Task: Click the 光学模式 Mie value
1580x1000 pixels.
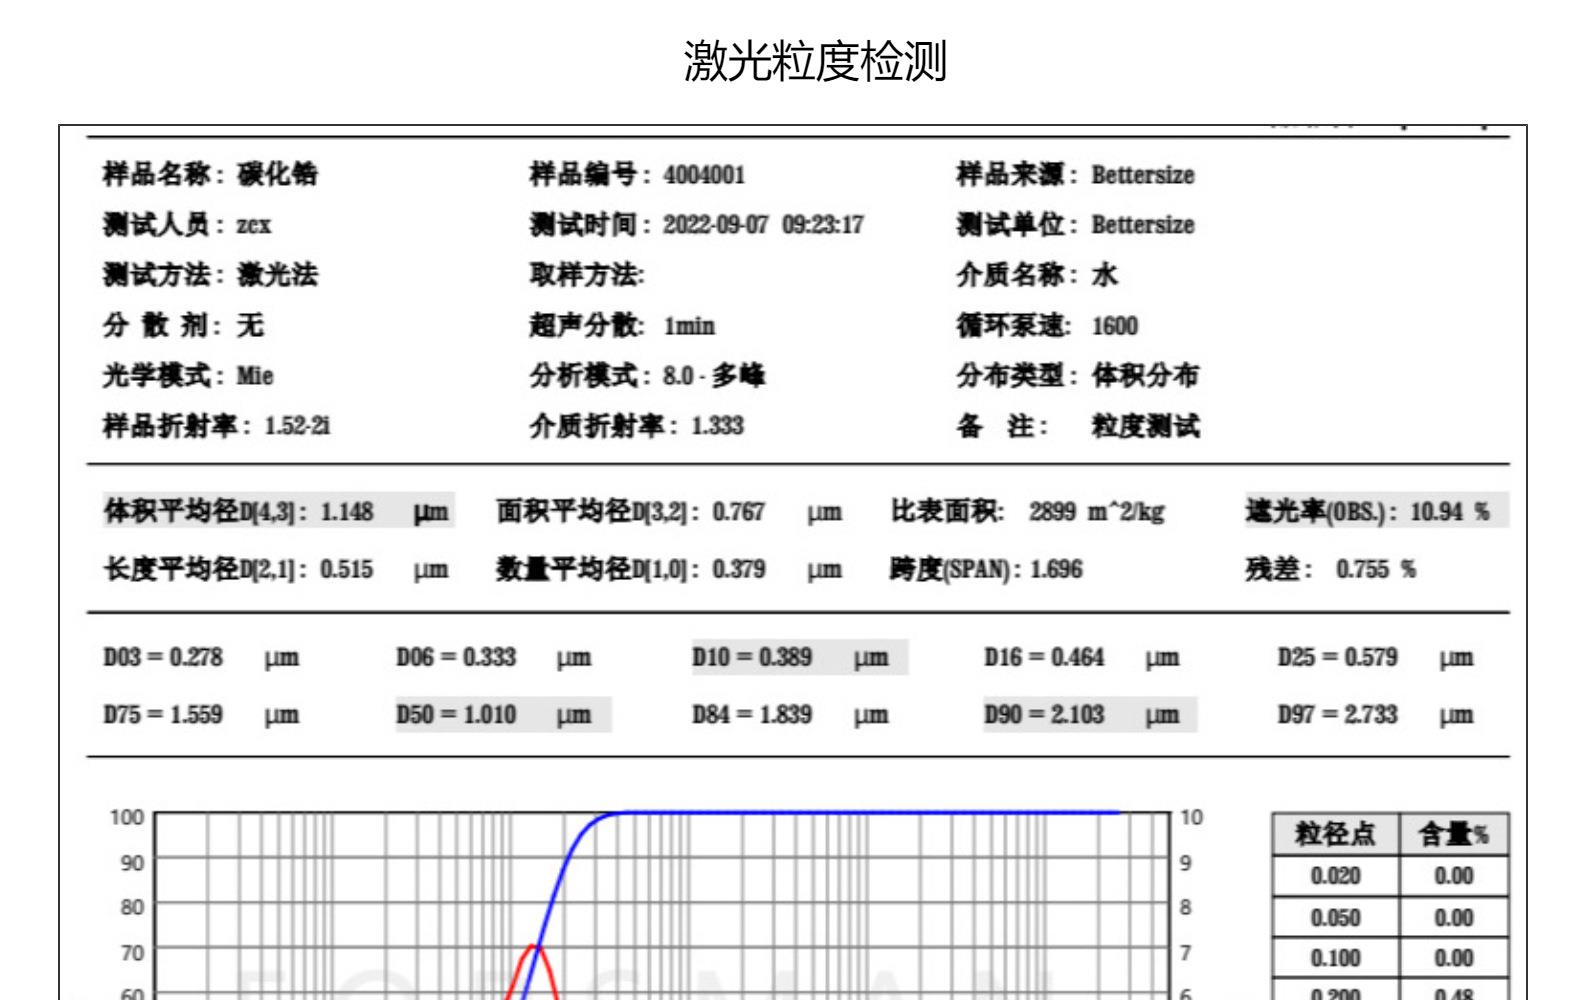Action: pyautogui.click(x=255, y=376)
